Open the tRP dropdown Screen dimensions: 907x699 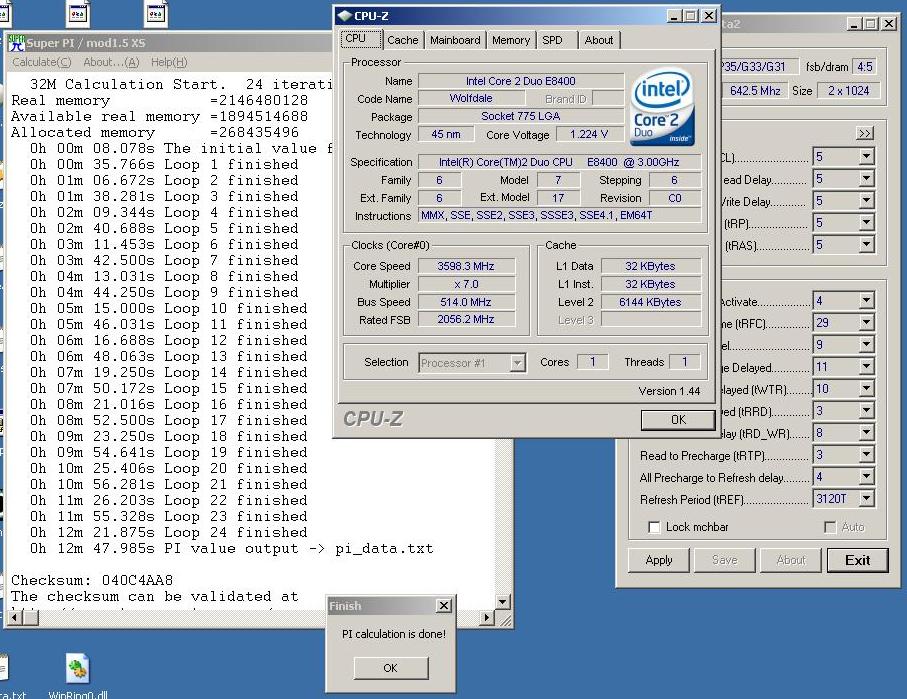tap(866, 223)
